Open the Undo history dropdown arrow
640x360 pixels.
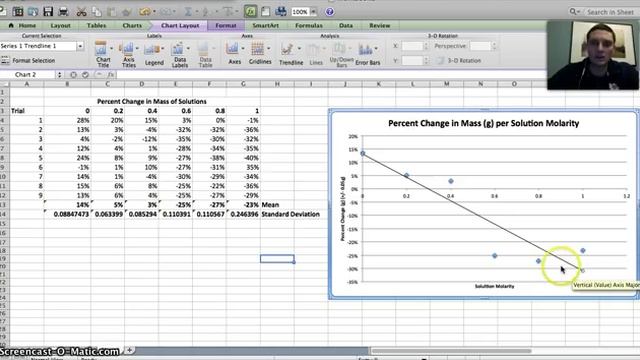coord(154,12)
